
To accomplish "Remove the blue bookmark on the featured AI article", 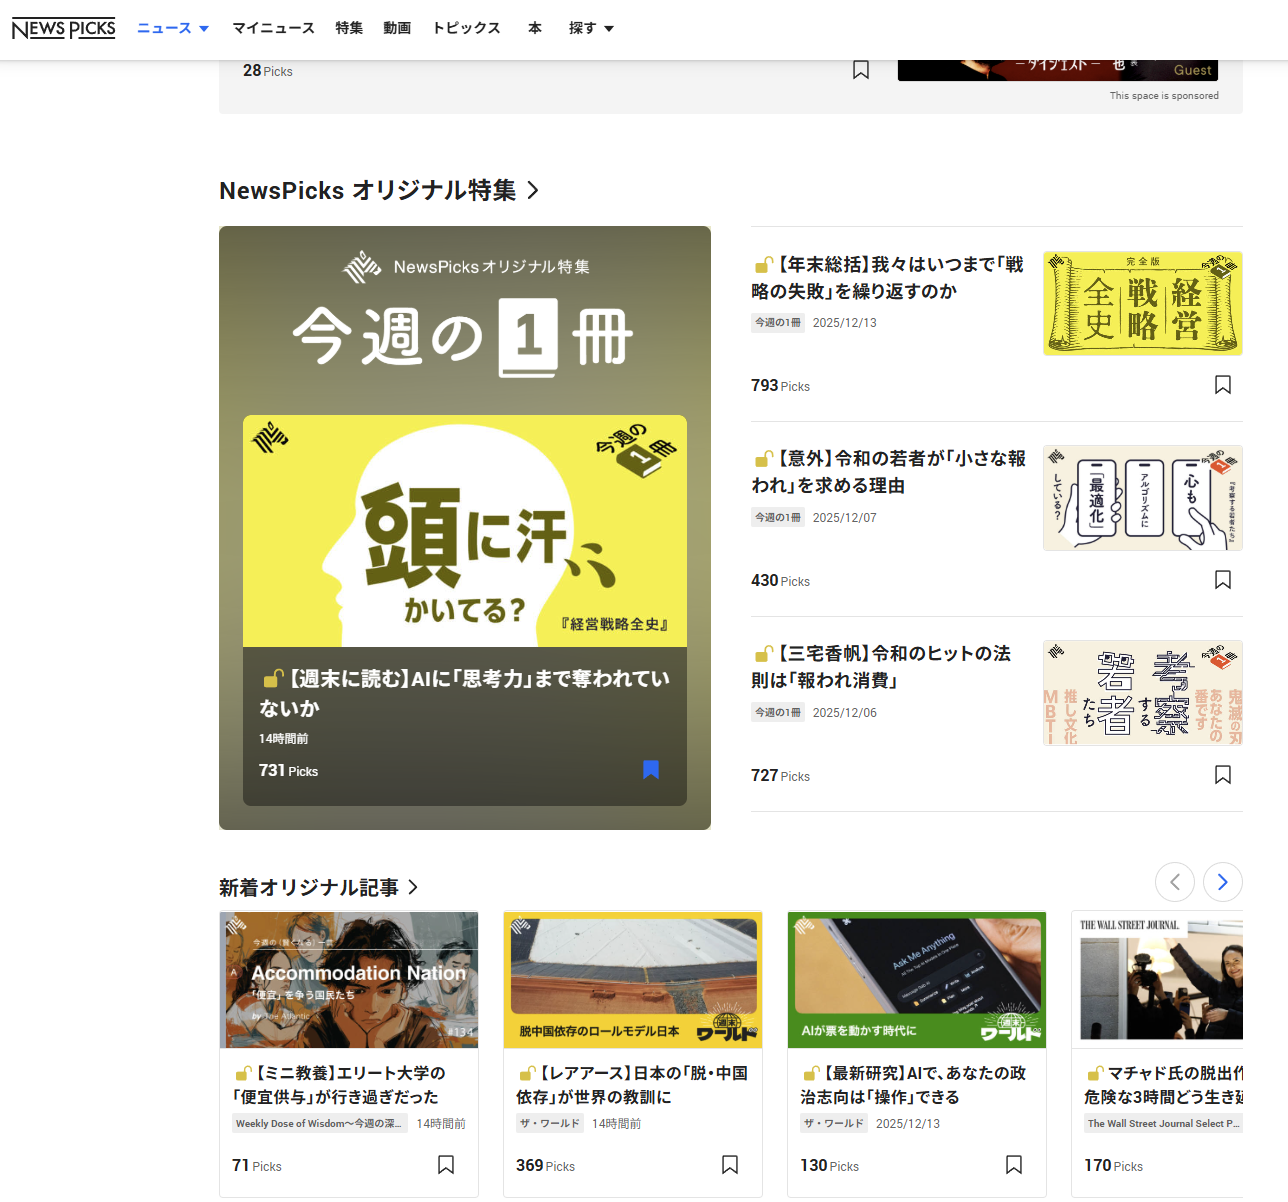I will pyautogui.click(x=651, y=769).
